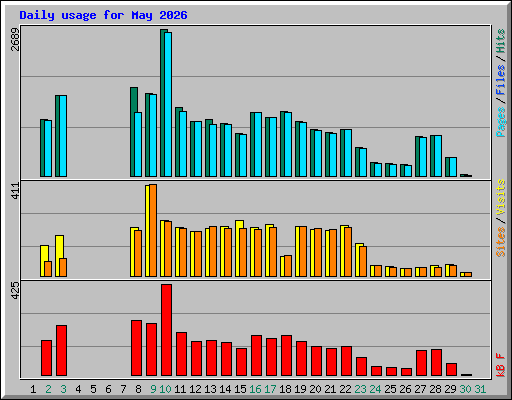Viewport: 512px width, 400px height.
Task: Click green day 17 axis label
Action: 270,389
